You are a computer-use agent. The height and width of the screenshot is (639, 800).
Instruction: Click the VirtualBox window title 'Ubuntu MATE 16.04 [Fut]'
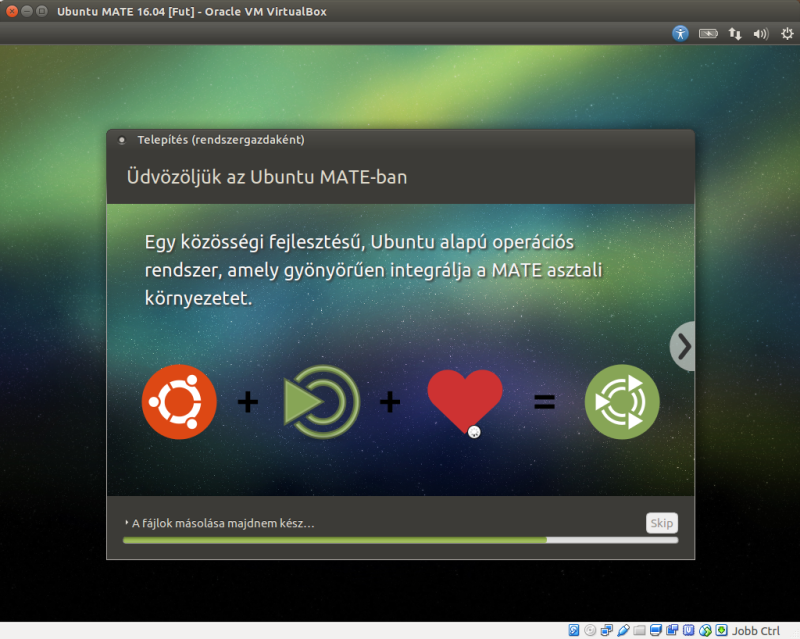click(126, 11)
